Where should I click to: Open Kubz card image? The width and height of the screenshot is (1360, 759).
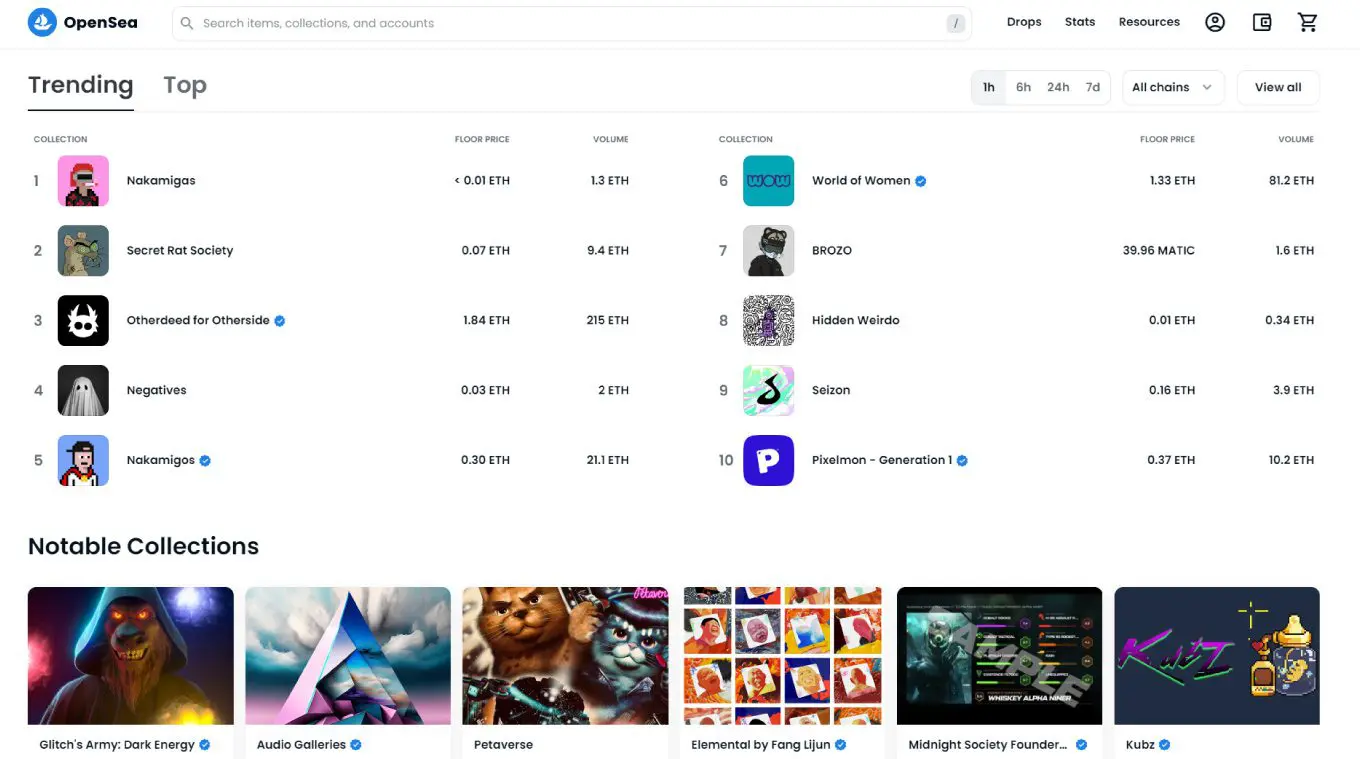[1217, 656]
